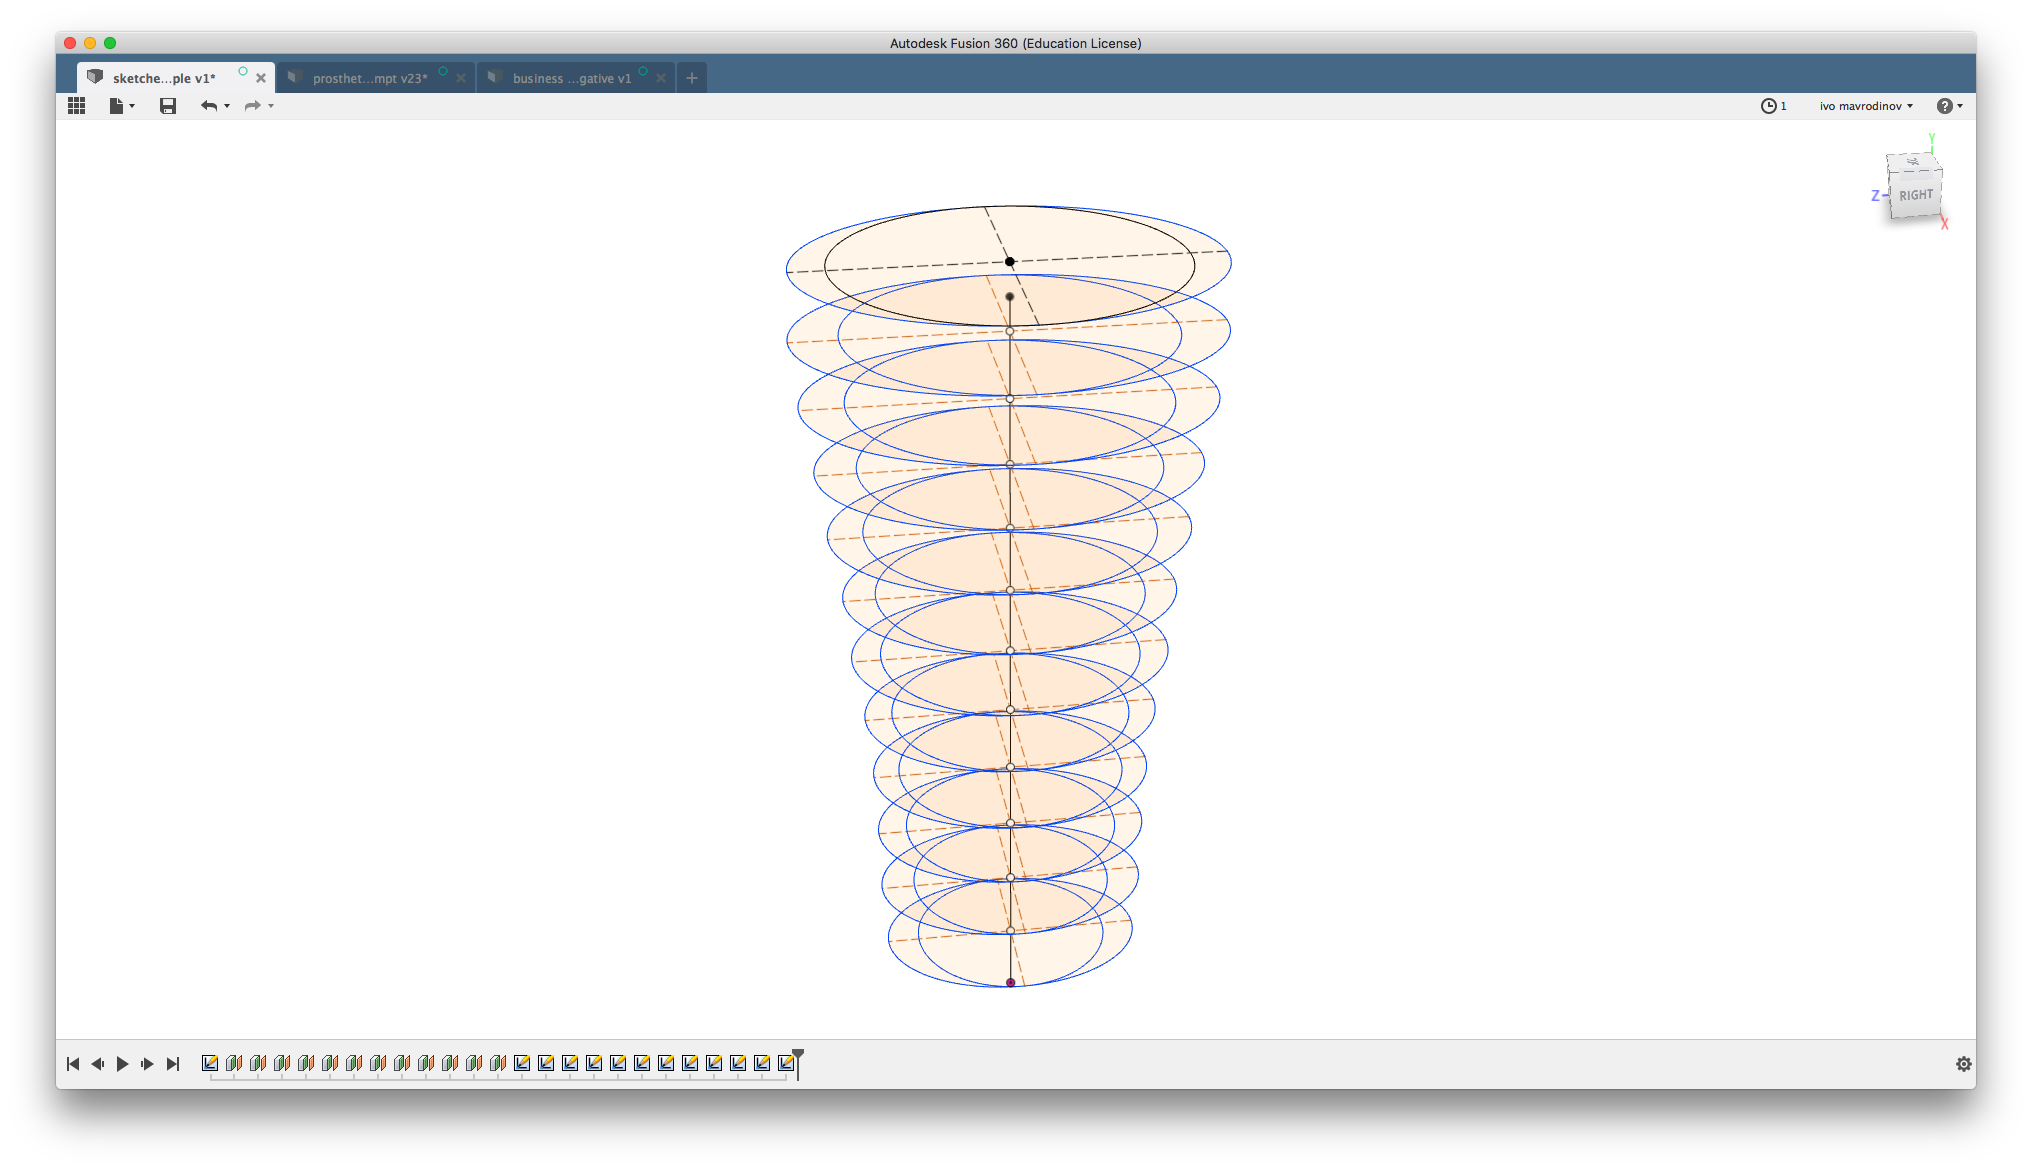Select the magenta point at spine bottom
Viewport: 2032px width, 1169px height.
(x=1010, y=983)
